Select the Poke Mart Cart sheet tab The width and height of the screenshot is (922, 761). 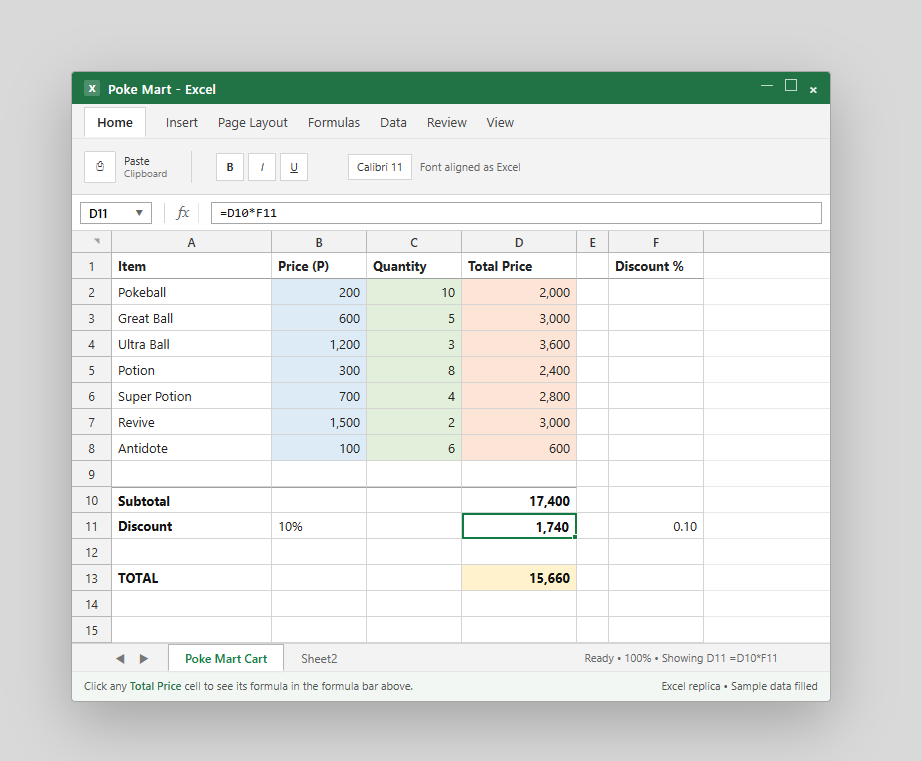tap(226, 659)
